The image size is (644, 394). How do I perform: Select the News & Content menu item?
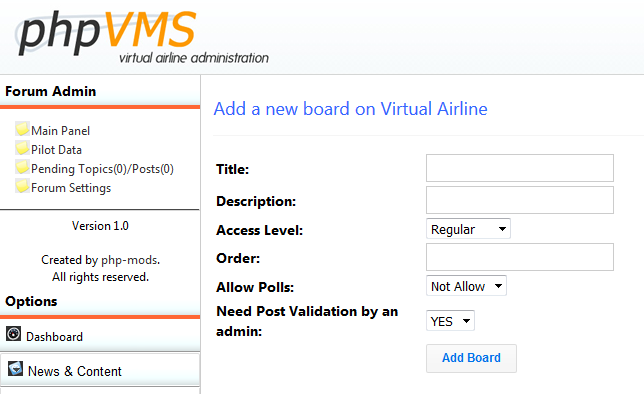point(100,370)
